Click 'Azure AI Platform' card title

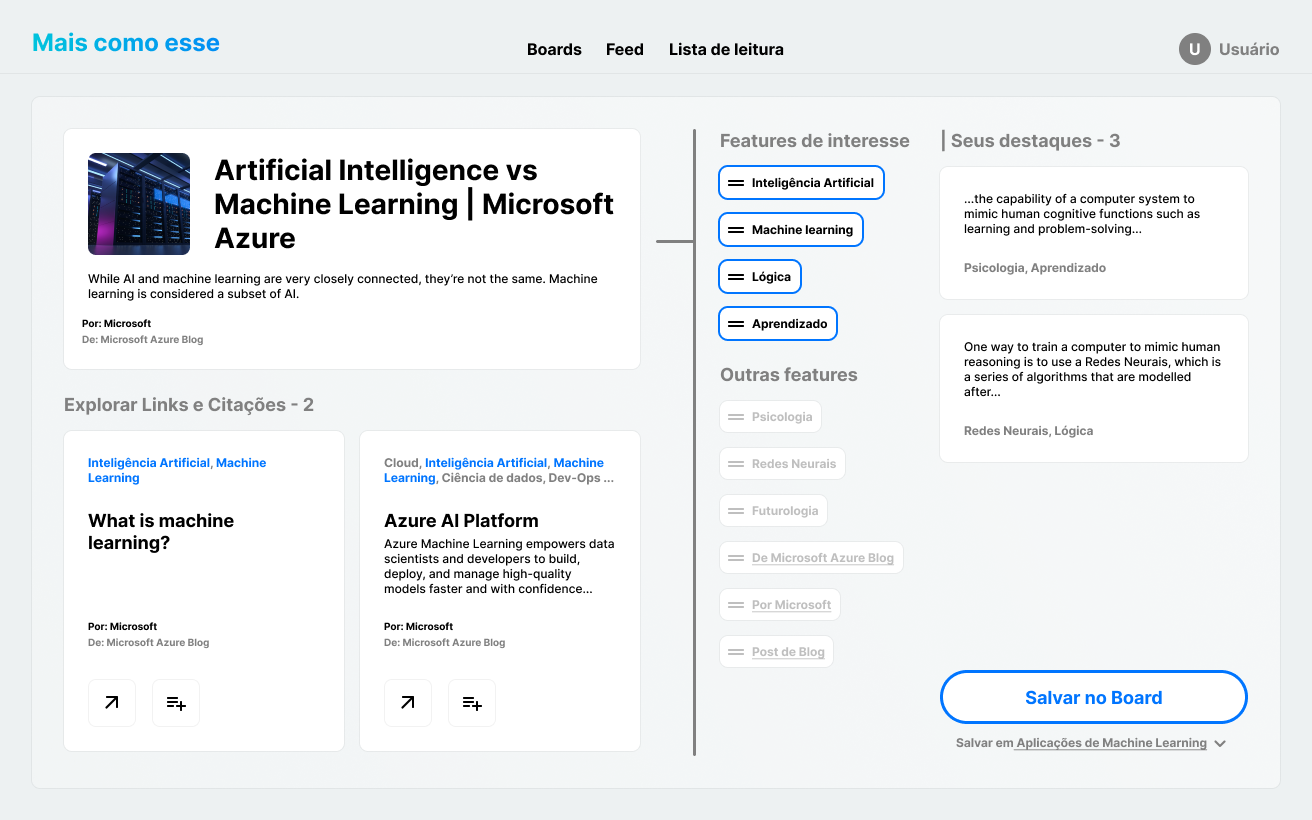[461, 521]
